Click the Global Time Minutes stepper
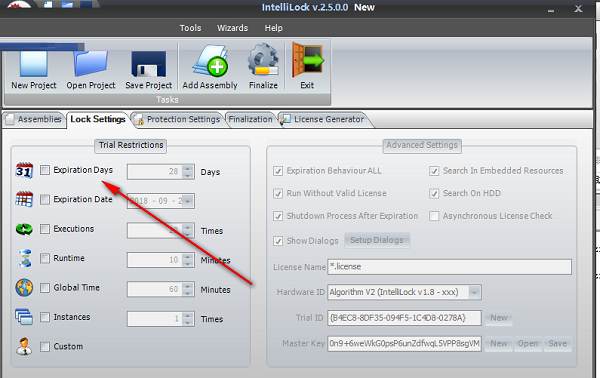Viewport: 600px width, 378px height. tap(188, 289)
